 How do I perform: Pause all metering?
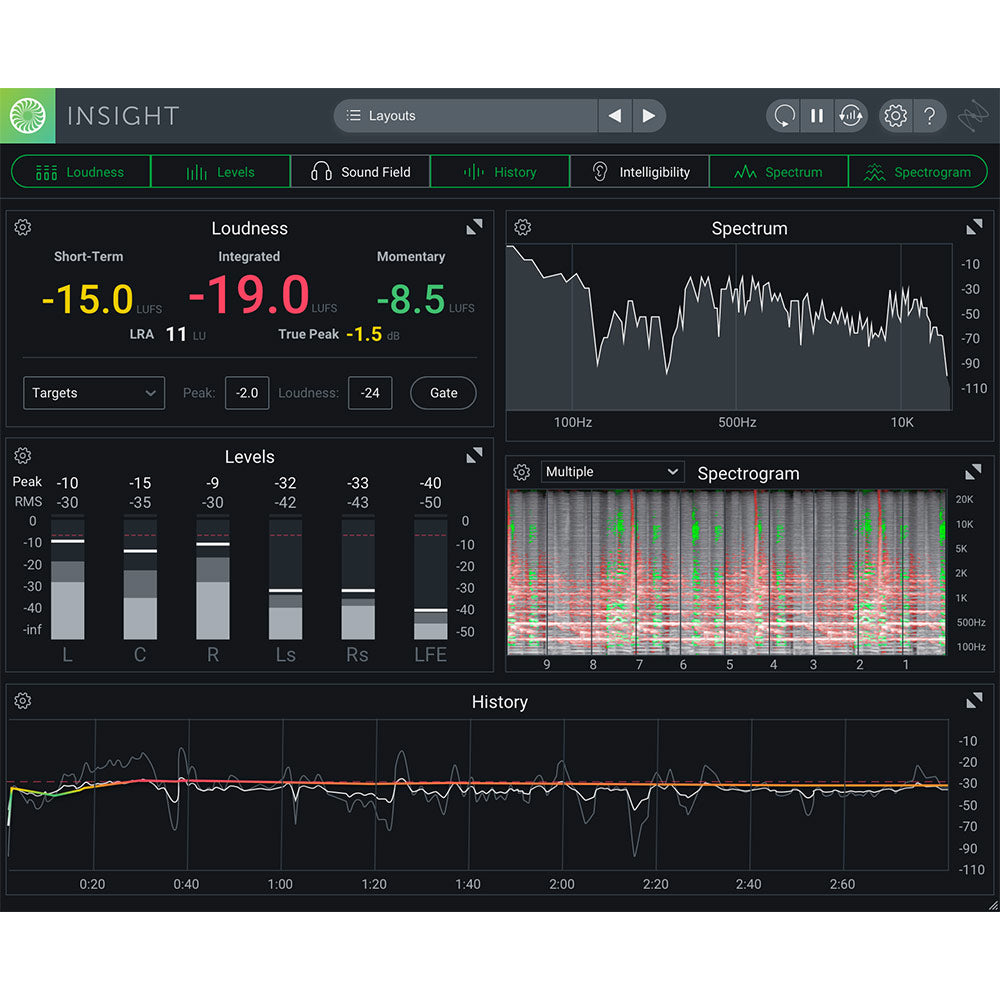816,116
